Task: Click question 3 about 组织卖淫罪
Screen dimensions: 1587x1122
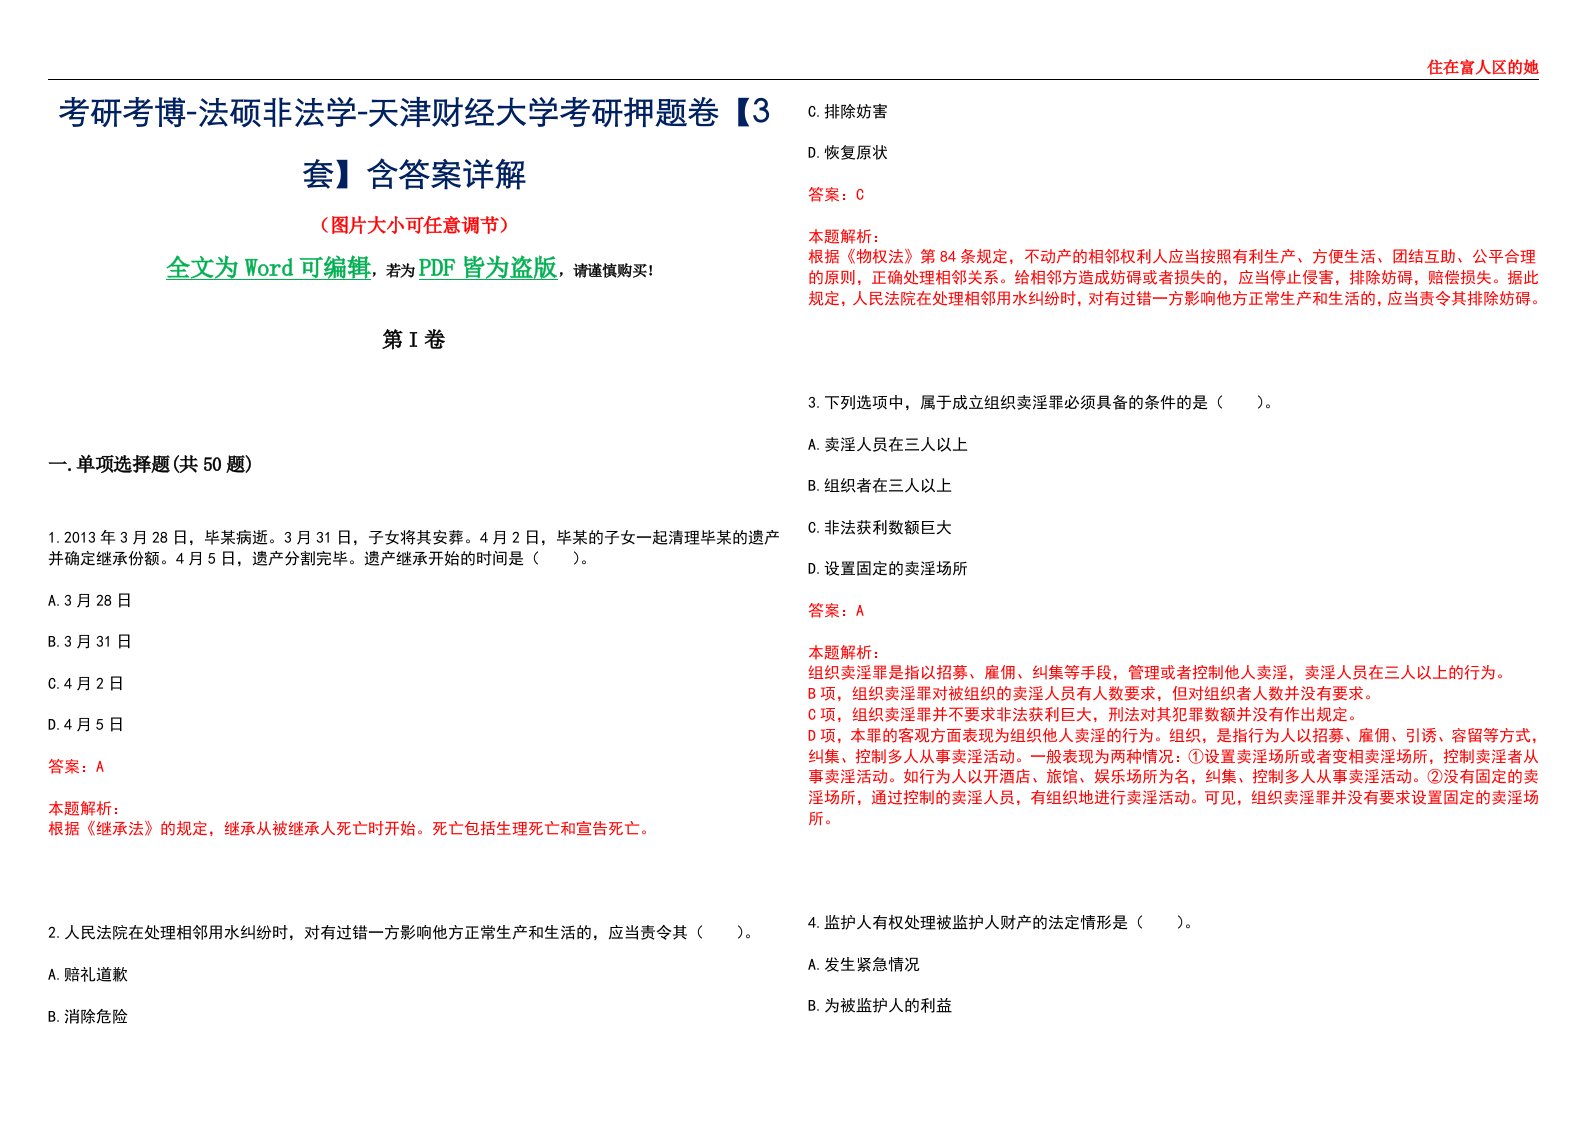Action: pos(1041,402)
